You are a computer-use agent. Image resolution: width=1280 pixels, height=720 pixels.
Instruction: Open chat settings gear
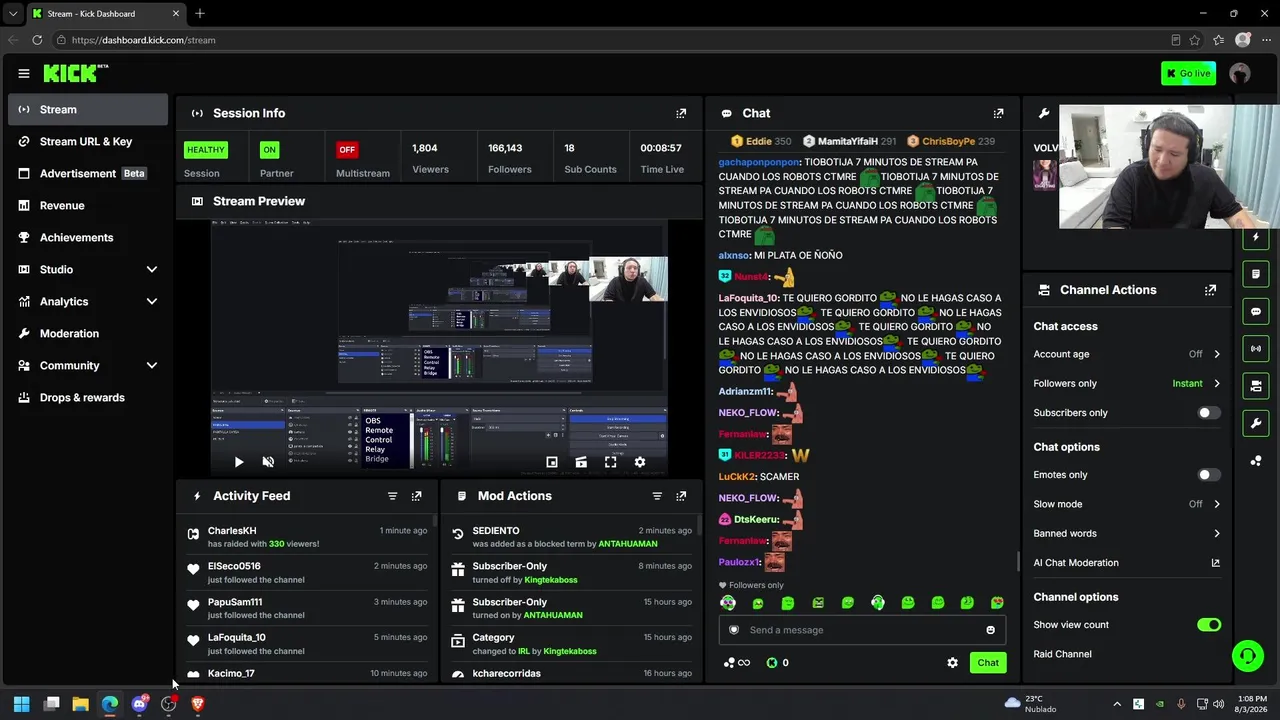[x=952, y=663]
